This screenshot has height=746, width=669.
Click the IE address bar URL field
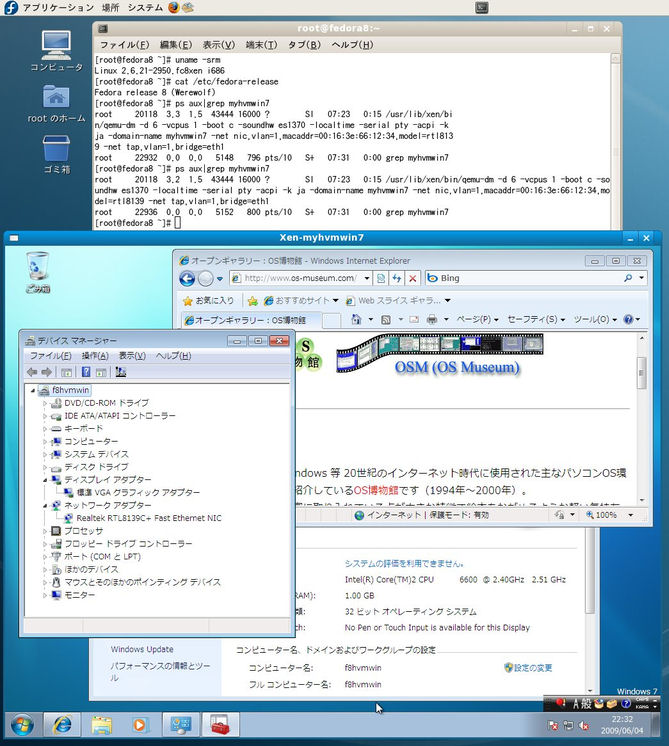(x=300, y=278)
